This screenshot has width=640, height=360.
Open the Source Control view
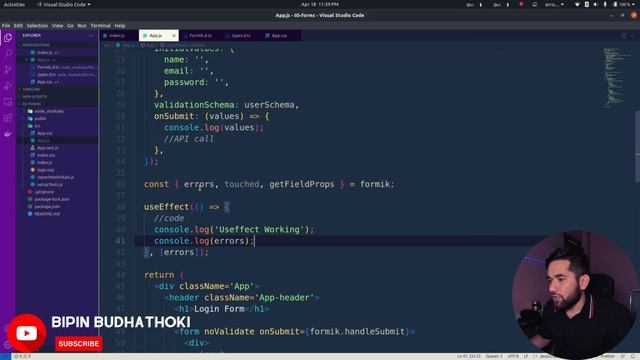(x=8, y=70)
